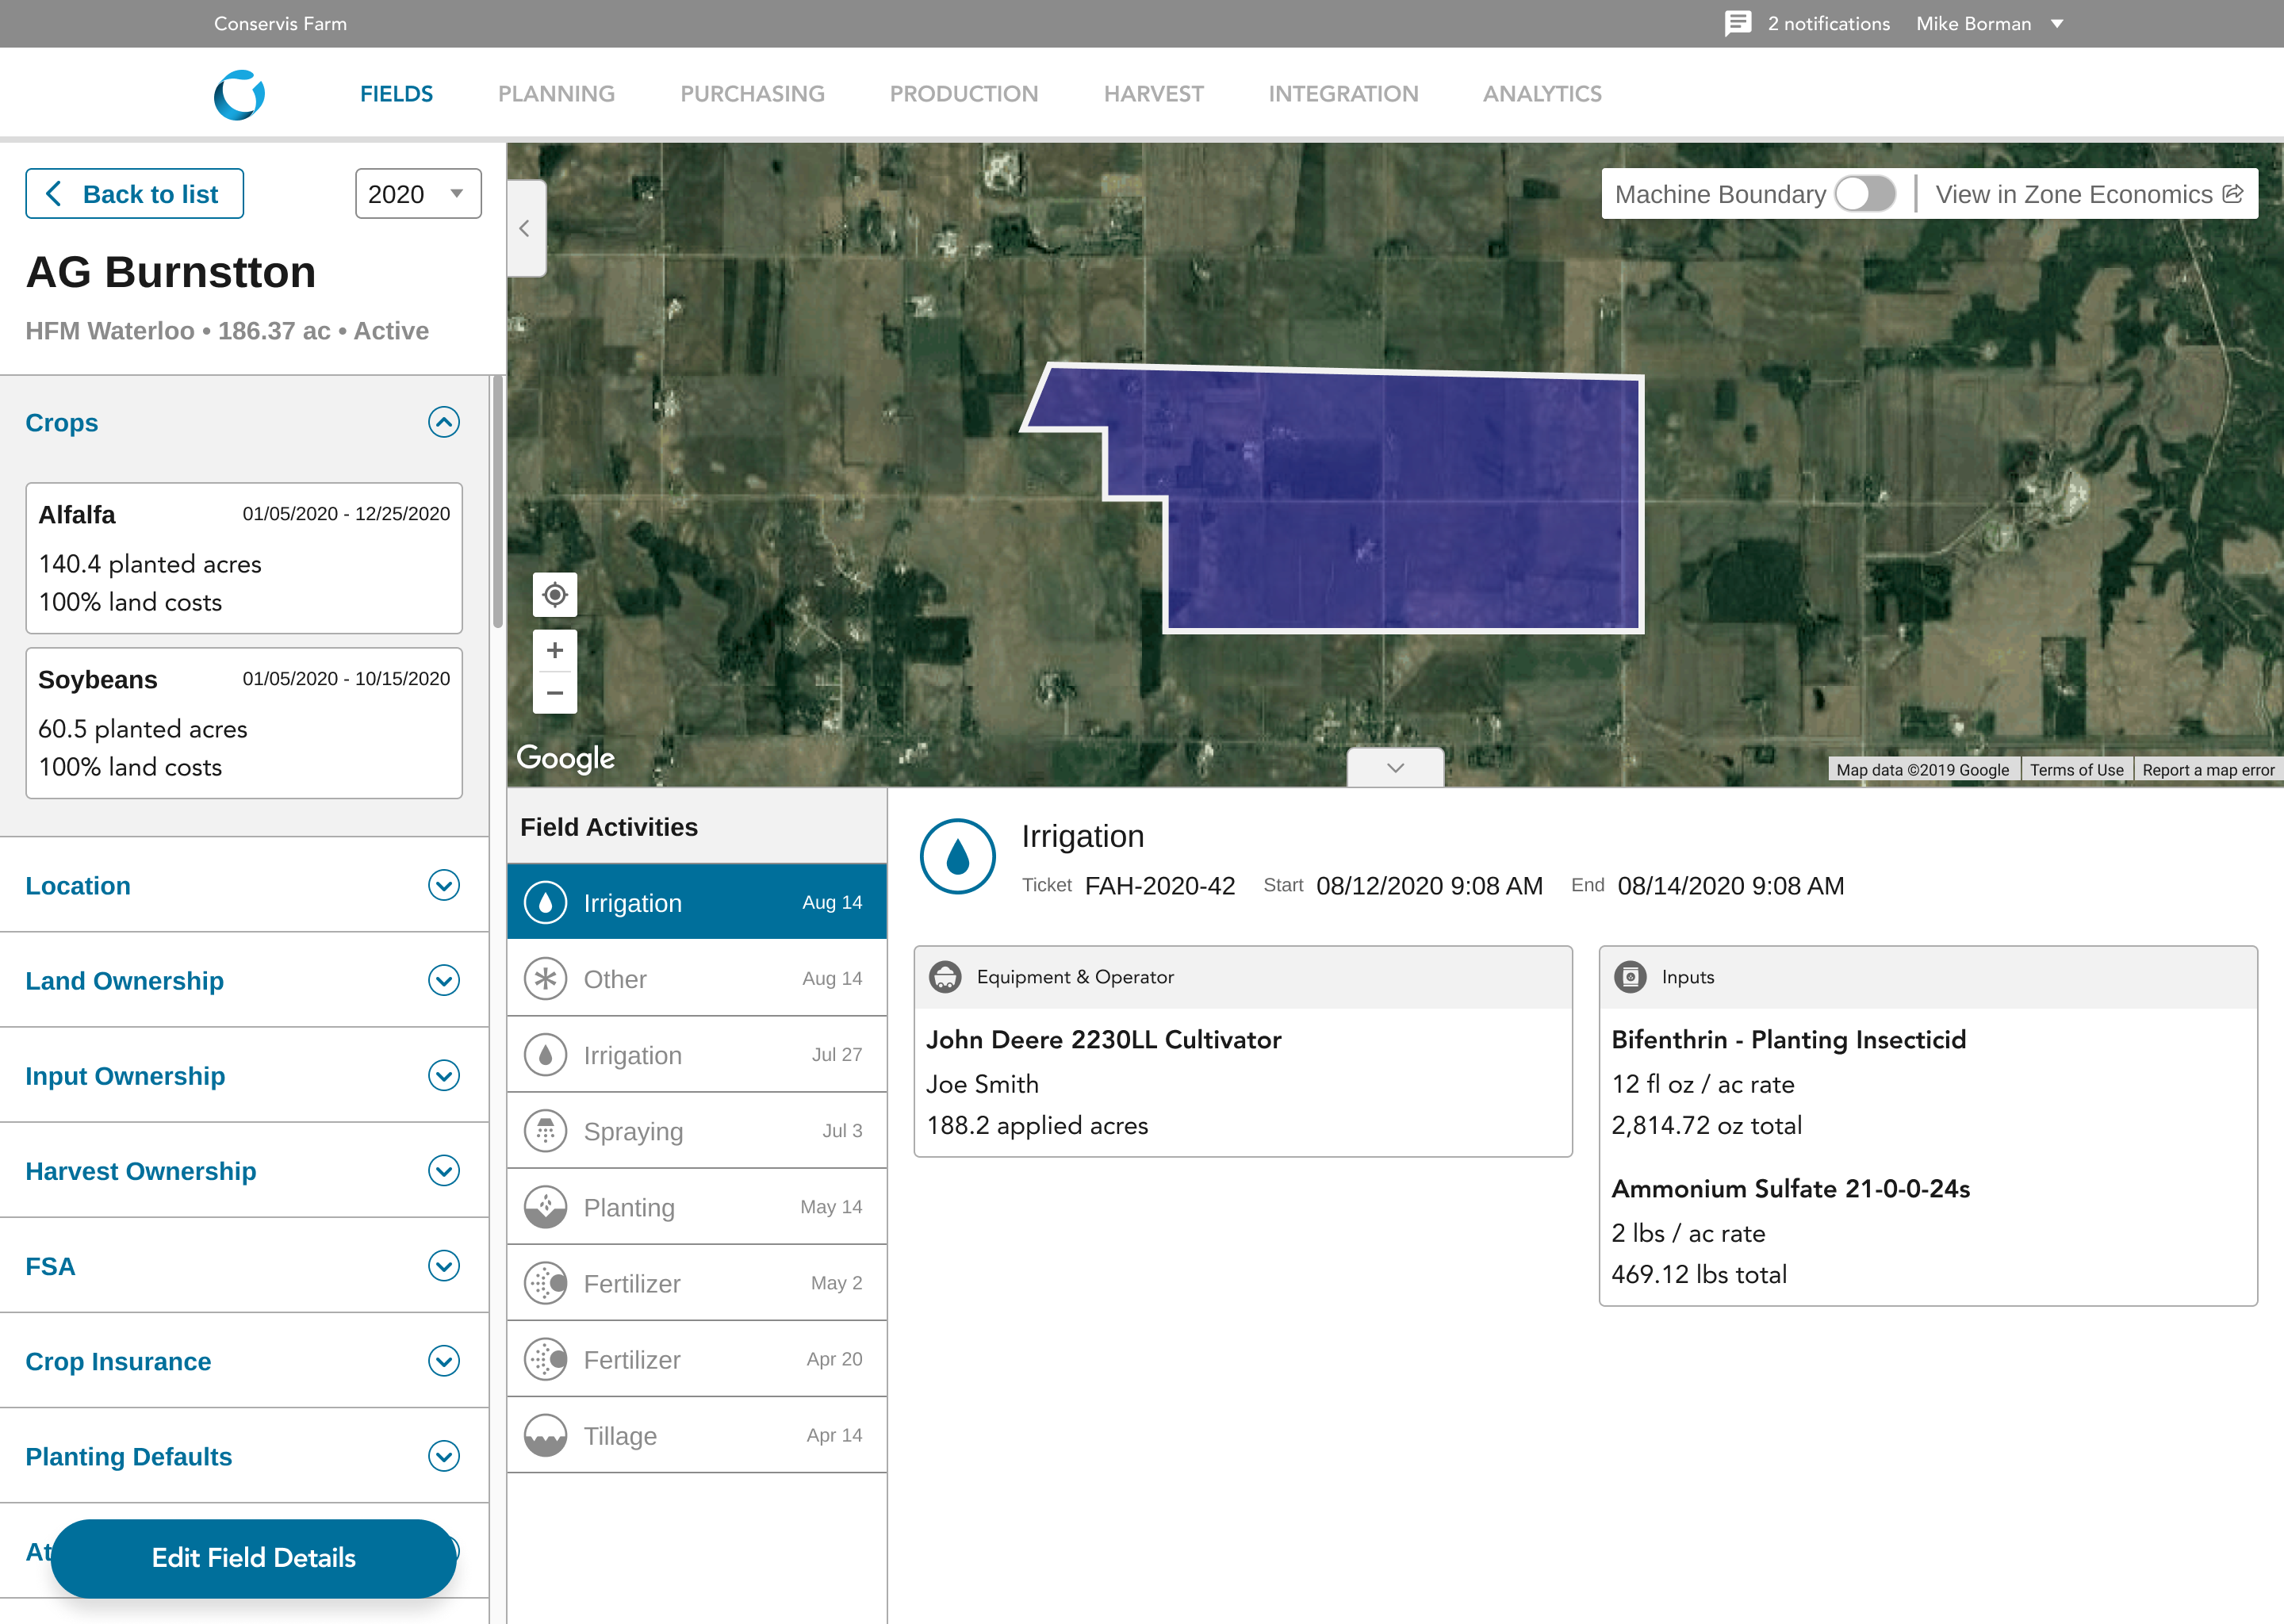Open the HARVEST tab
Screen dimensions: 2284x1624
(1153, 94)
